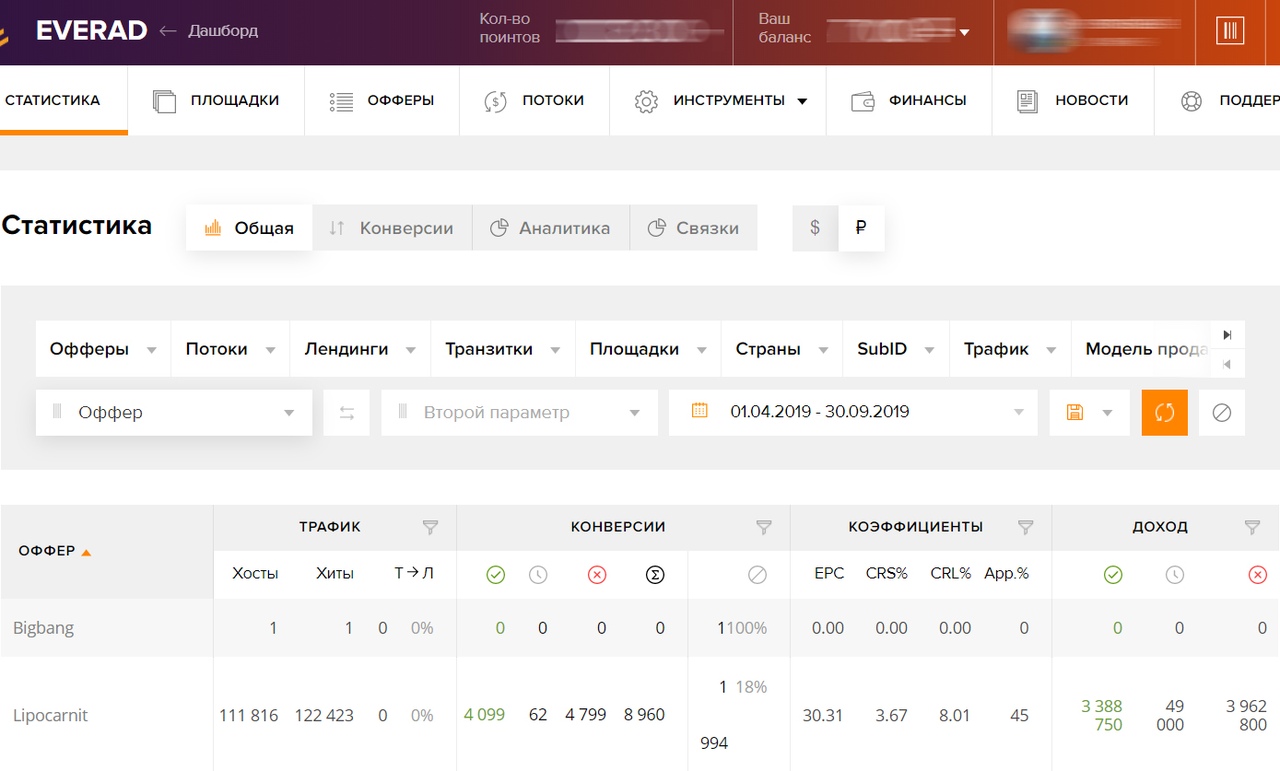
Task: Switch to the Общая statistics tab
Action: [x=249, y=228]
